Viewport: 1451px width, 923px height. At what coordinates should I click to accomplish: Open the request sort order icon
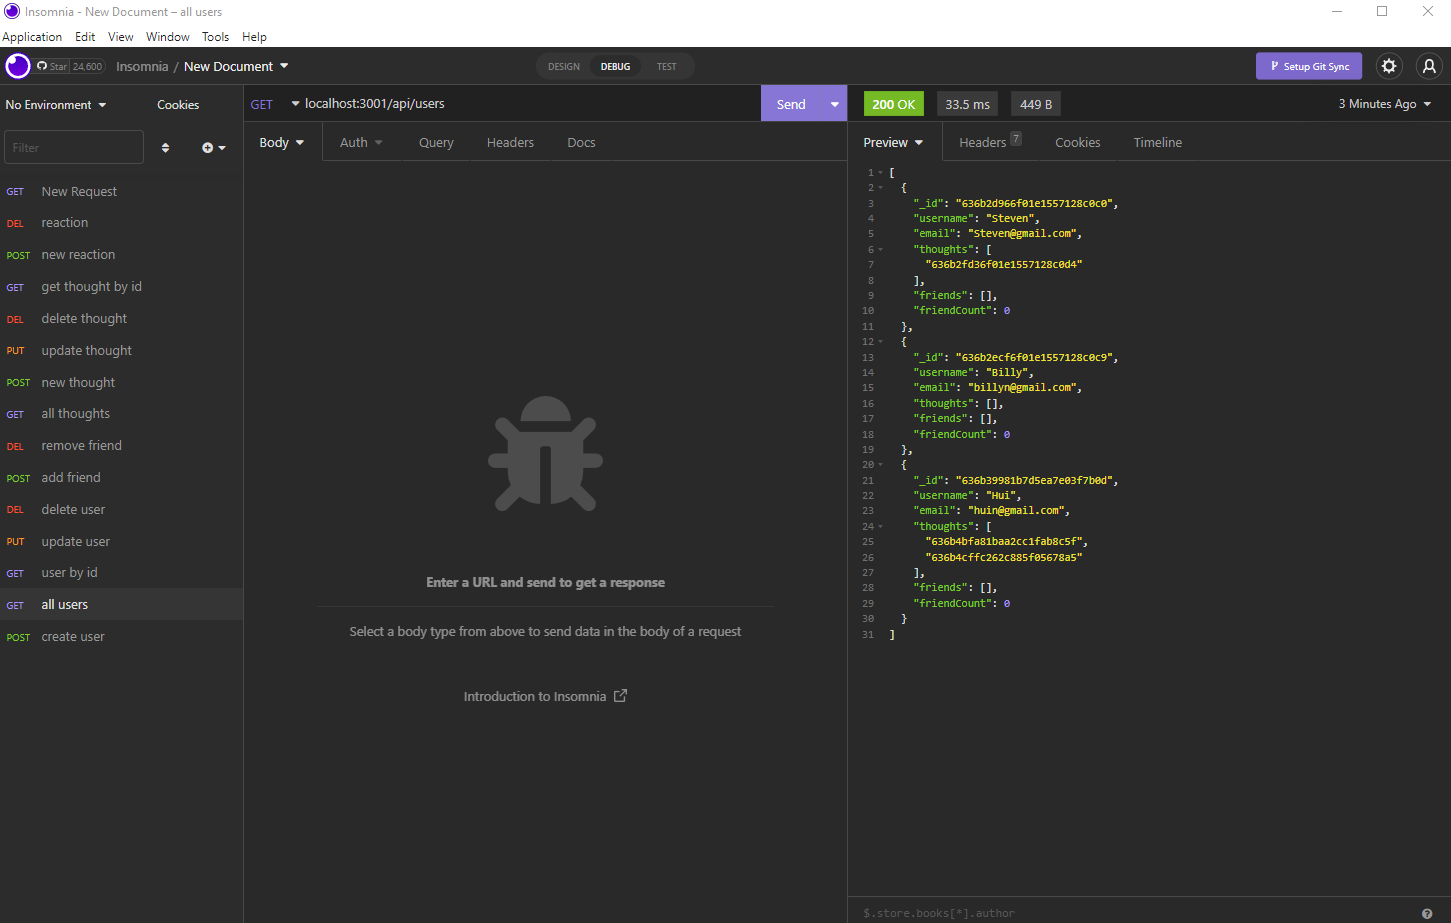164,147
